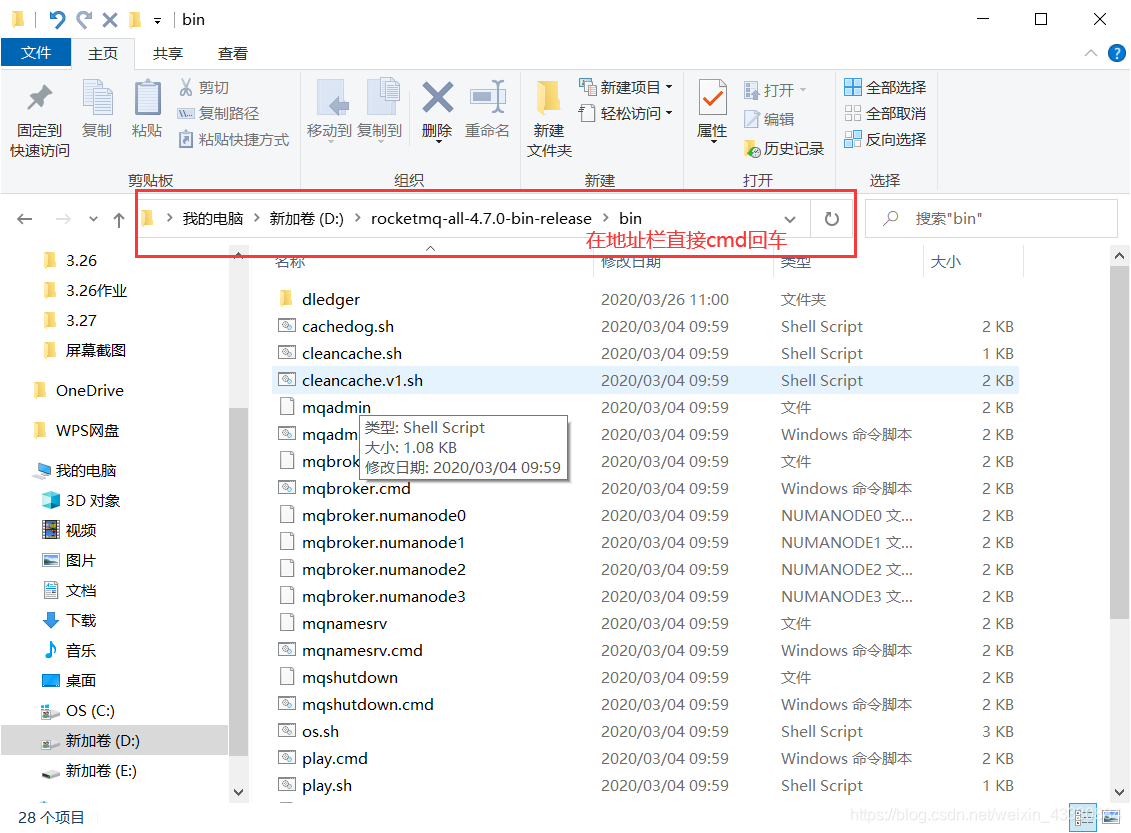Select OneDrive in navigation pane

pos(89,390)
